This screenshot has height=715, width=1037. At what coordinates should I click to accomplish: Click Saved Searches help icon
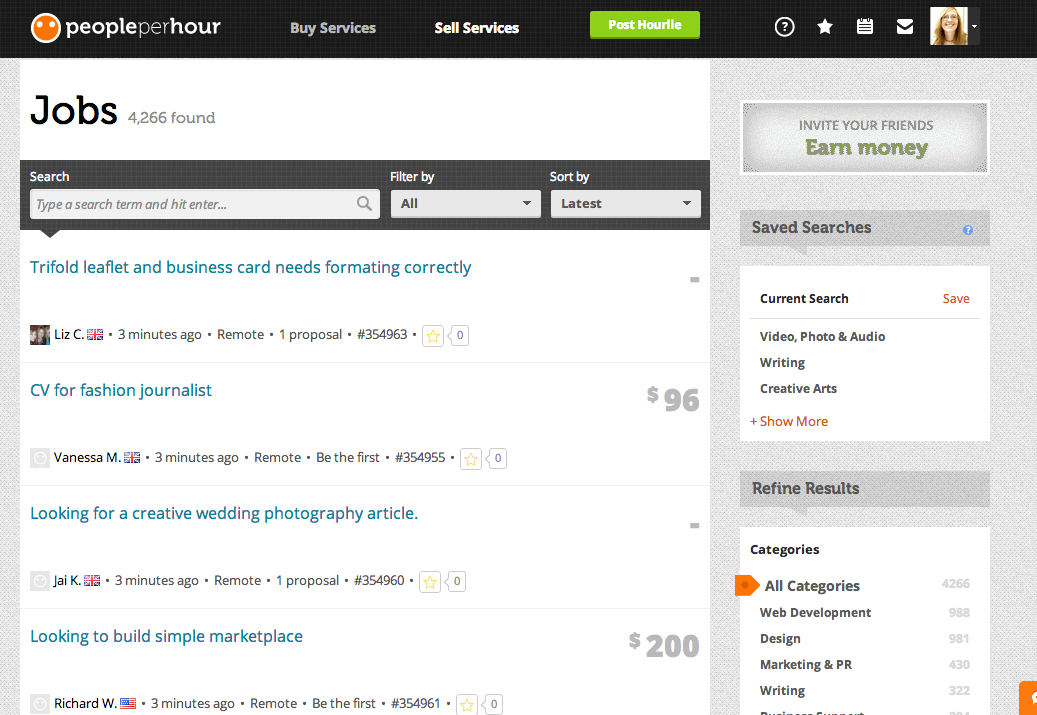coord(968,230)
